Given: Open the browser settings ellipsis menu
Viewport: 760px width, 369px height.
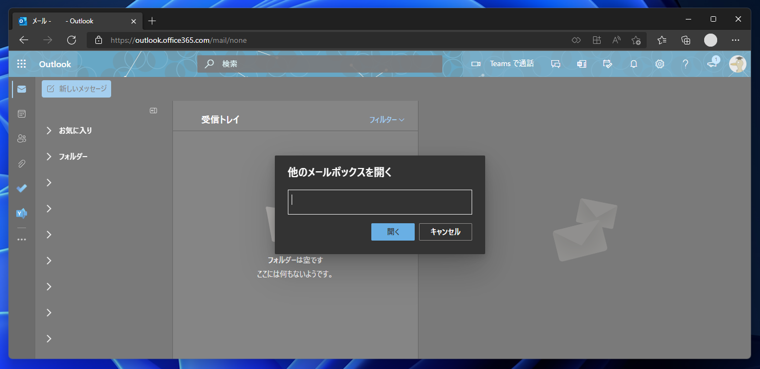Looking at the screenshot, I should coord(735,40).
